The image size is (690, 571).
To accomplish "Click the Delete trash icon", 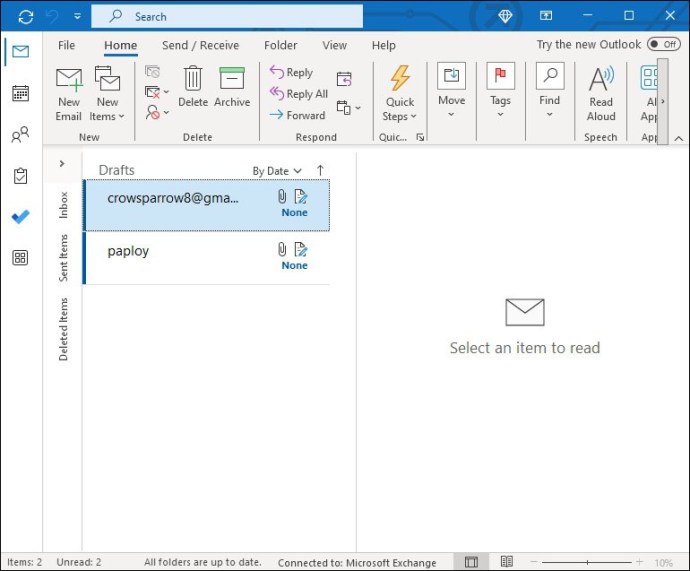I will pyautogui.click(x=193, y=78).
